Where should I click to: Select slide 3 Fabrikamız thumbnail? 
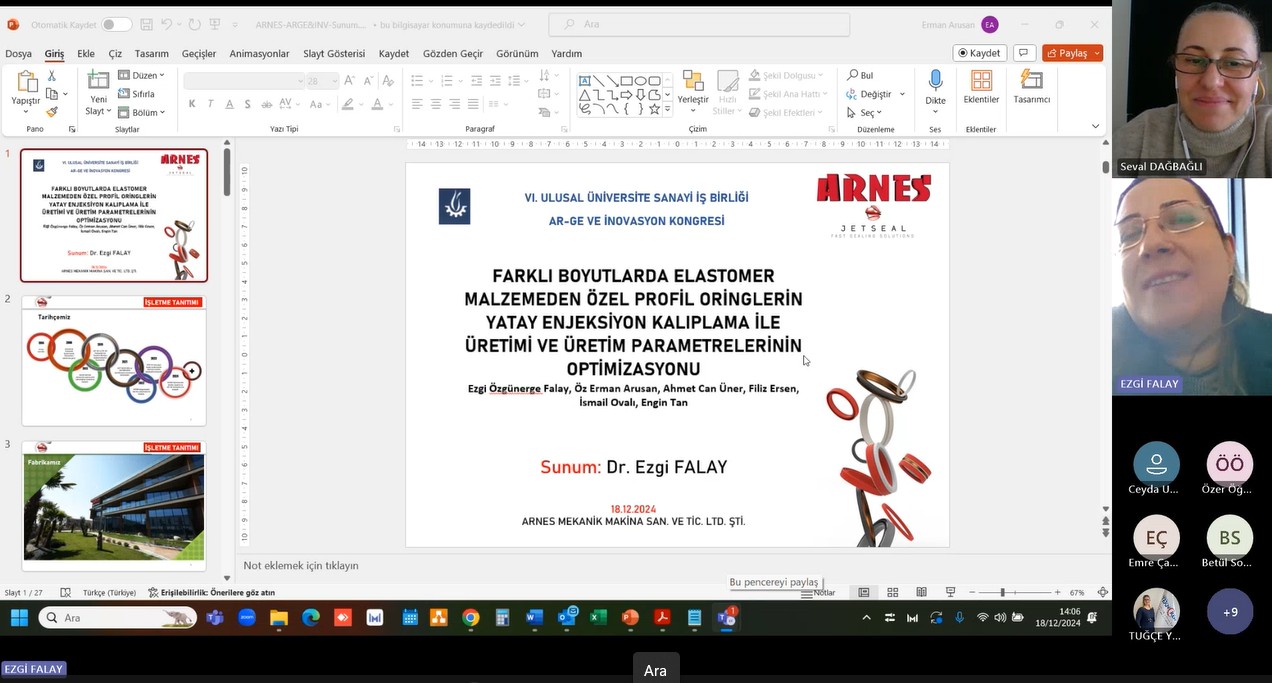[x=114, y=505]
